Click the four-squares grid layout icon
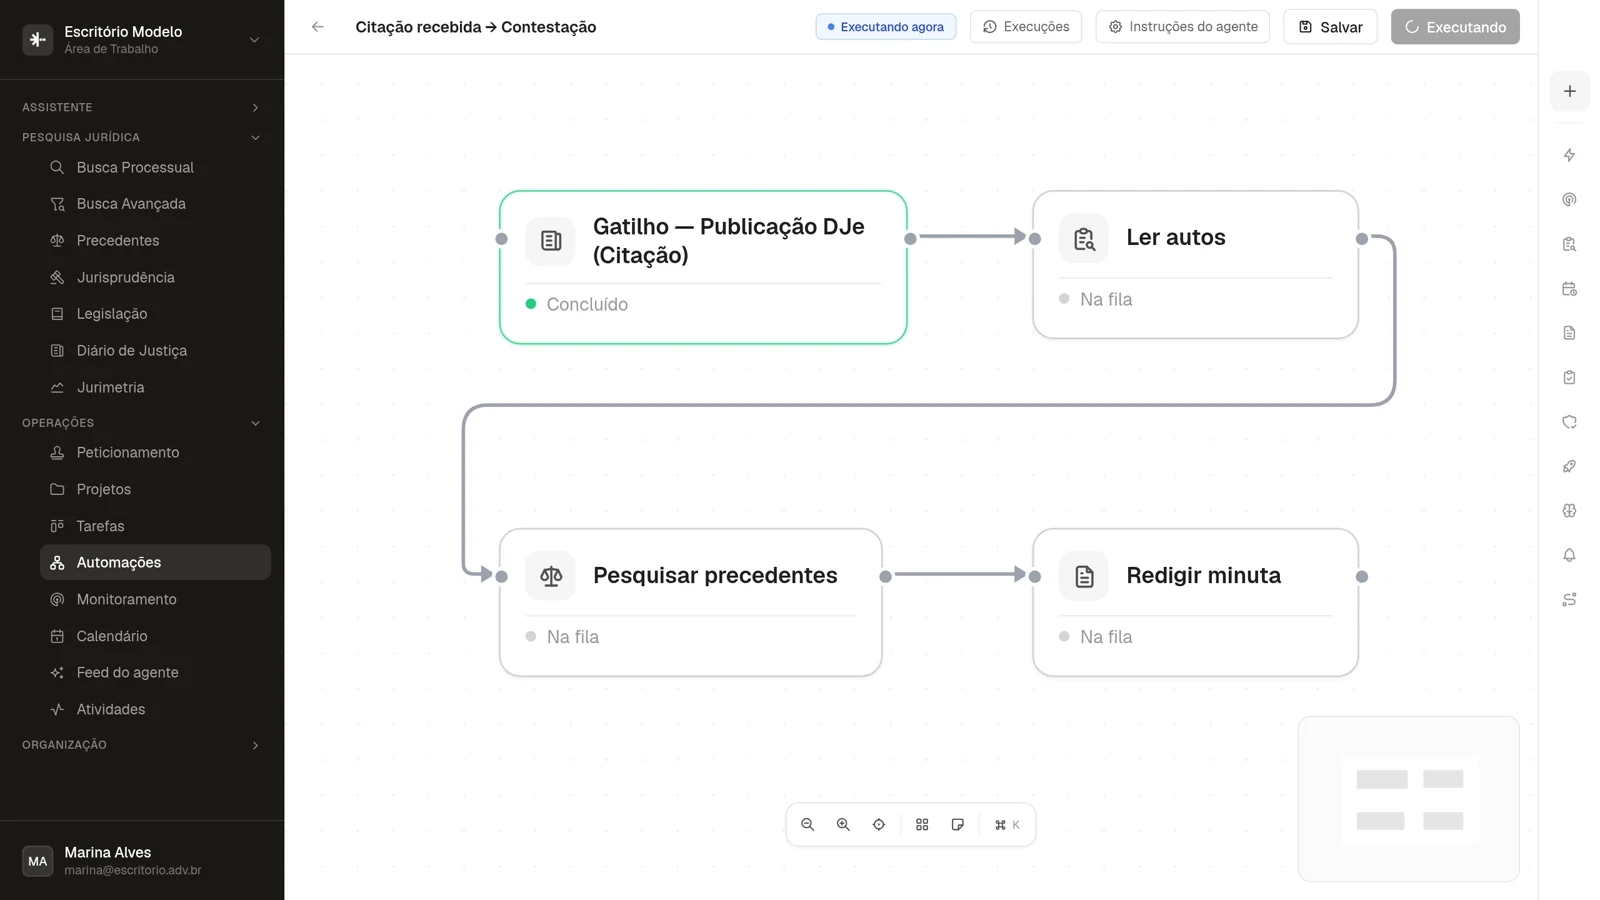Screen dimensions: 1600x900 (922, 825)
